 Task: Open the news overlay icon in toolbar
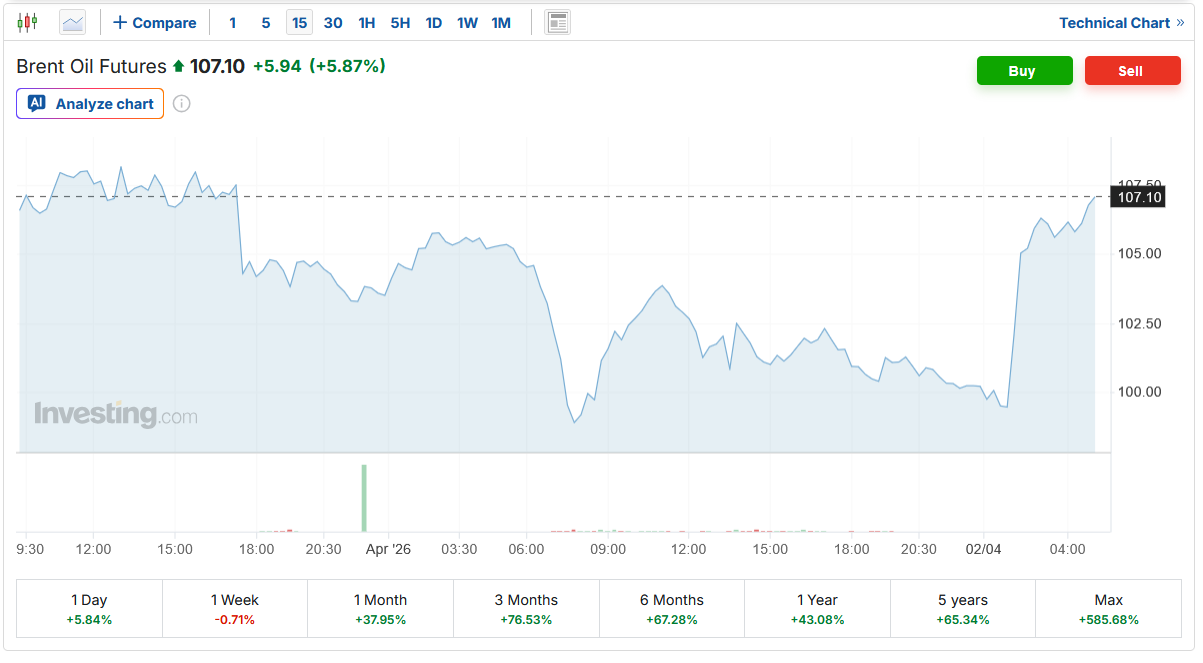click(558, 22)
